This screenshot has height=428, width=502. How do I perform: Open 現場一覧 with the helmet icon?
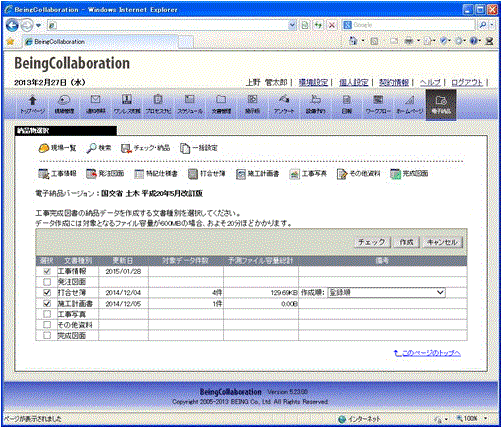point(57,148)
